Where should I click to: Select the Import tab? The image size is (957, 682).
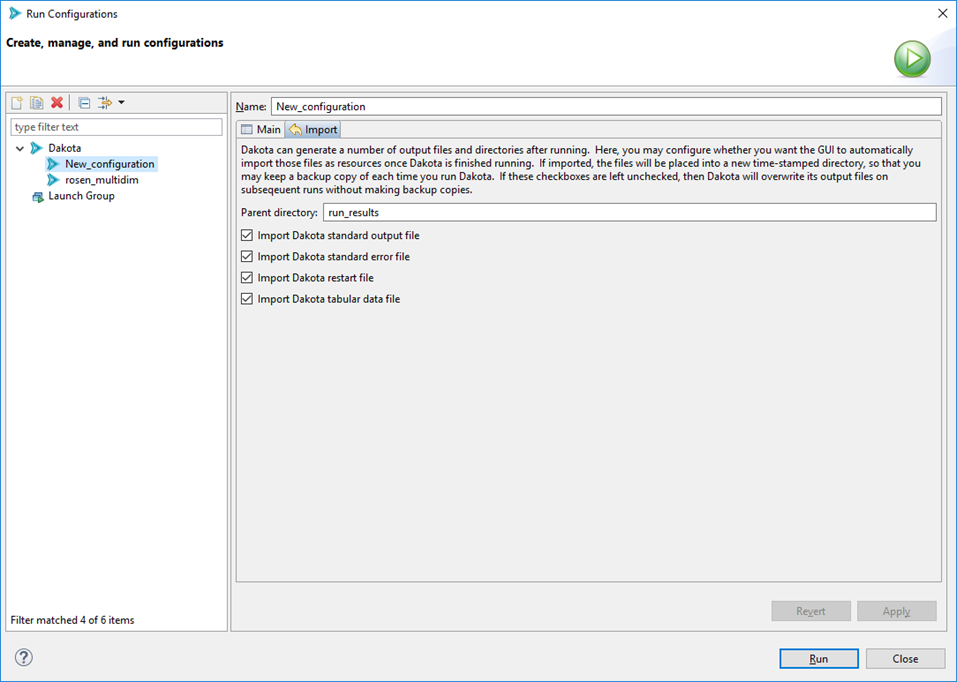tap(313, 130)
